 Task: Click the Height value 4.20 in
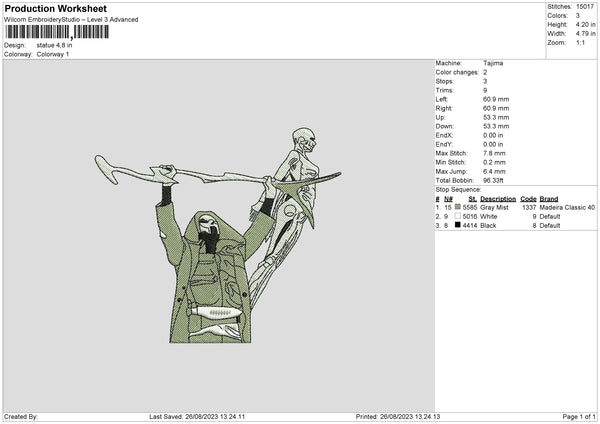pyautogui.click(x=585, y=24)
